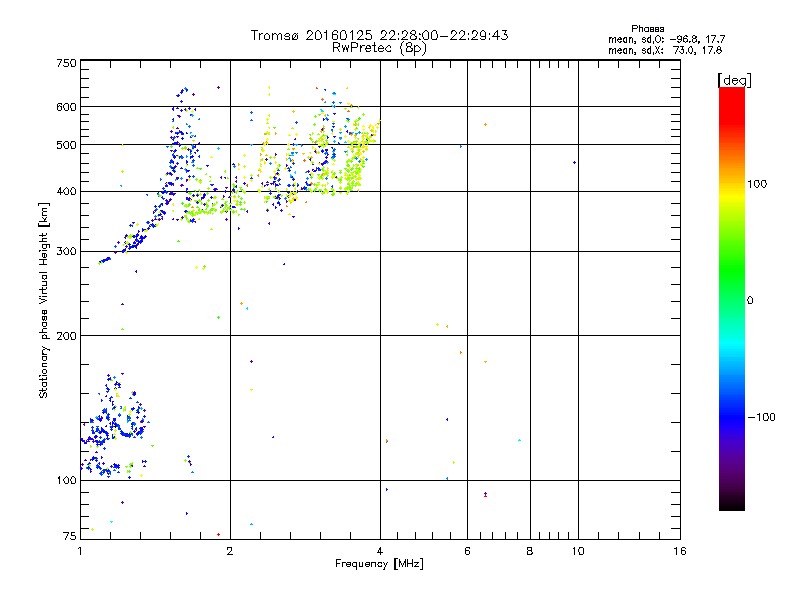Select the 'RwPretec (8p)' subtitle
The width and height of the screenshot is (800, 600).
tap(379, 48)
